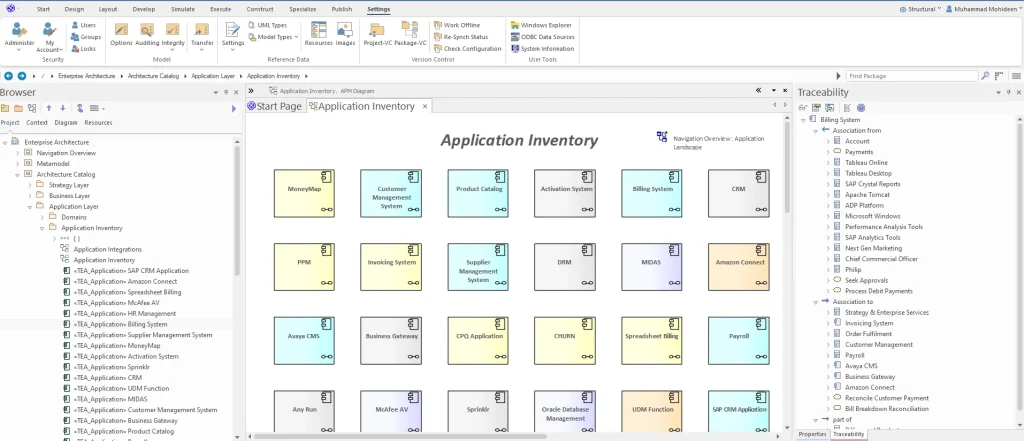Viewport: 1024px width, 441px height.
Task: Open the Images ribbon icon
Action: coord(345,35)
